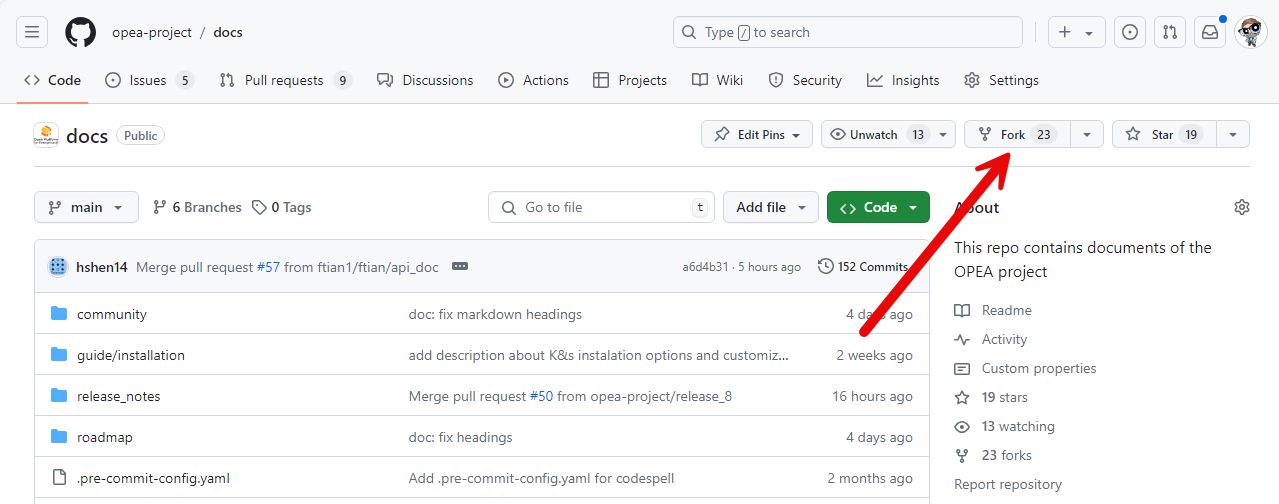Open the Insights tab
Screen dimensions: 1279x504
(x=903, y=80)
